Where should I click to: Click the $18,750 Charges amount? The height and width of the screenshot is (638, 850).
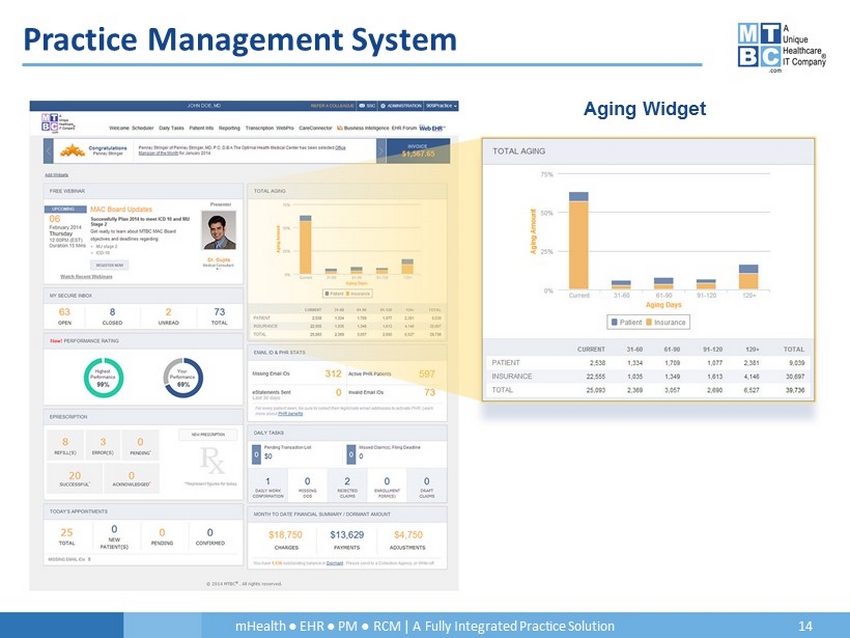point(286,535)
